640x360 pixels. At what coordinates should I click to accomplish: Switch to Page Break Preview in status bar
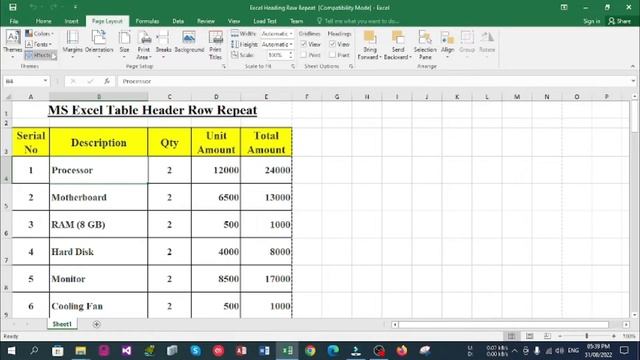(x=547, y=336)
